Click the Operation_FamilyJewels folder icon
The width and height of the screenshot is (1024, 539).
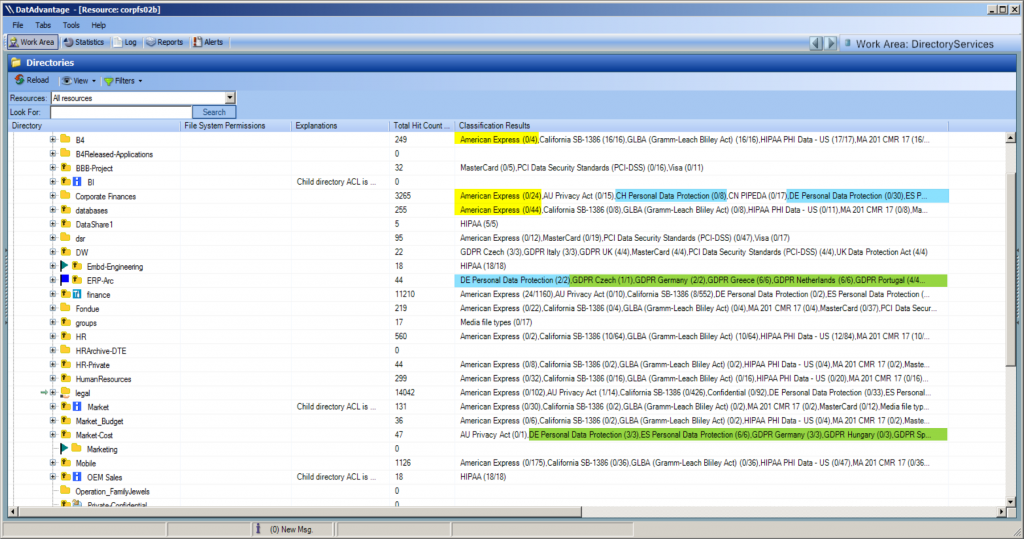pyautogui.click(x=65, y=491)
